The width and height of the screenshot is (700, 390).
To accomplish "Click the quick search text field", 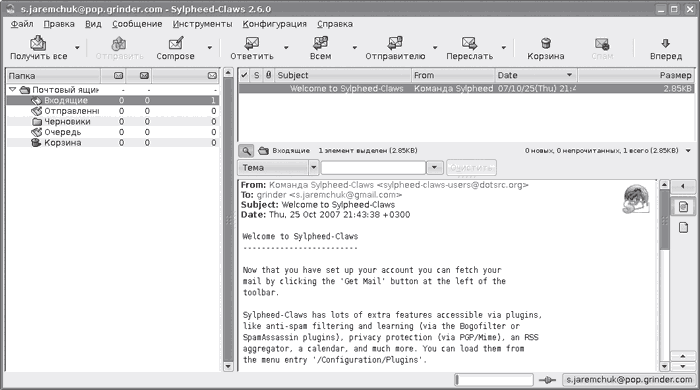I will click(373, 168).
